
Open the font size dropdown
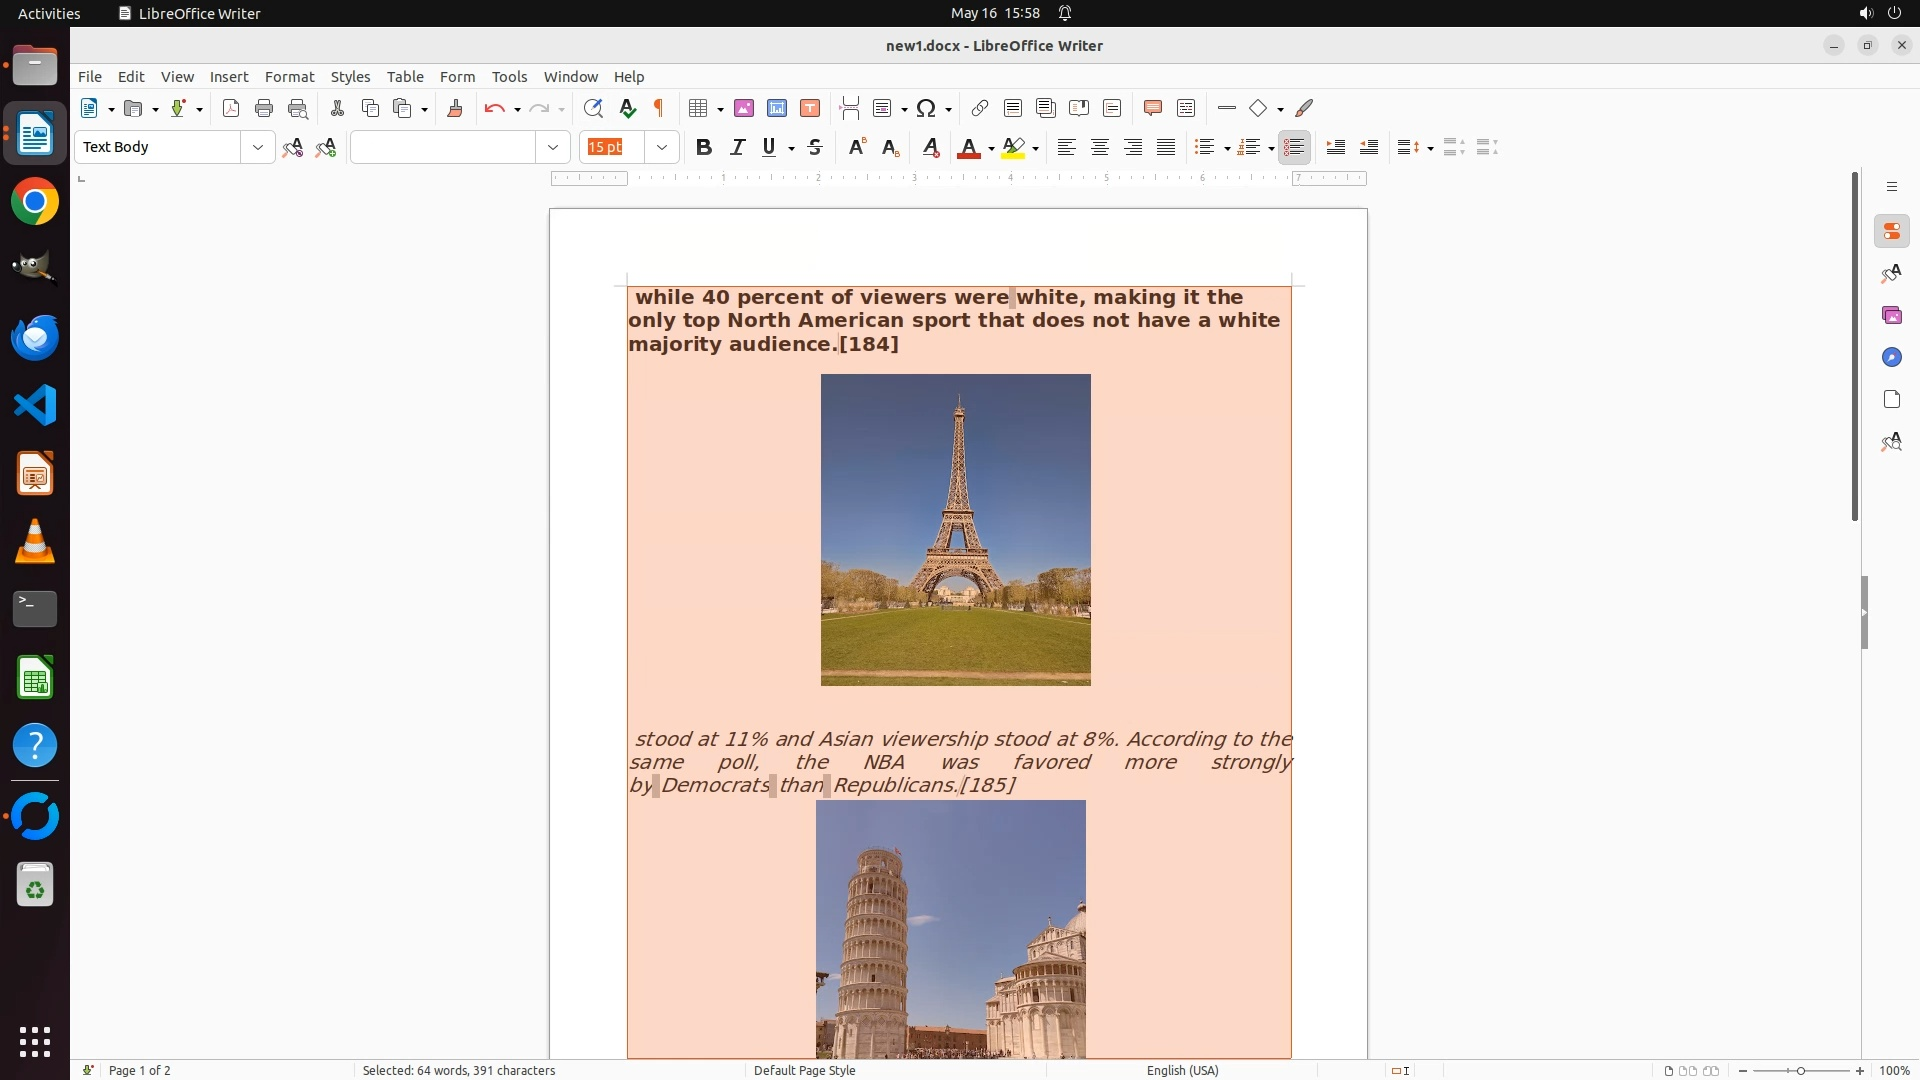click(x=662, y=147)
